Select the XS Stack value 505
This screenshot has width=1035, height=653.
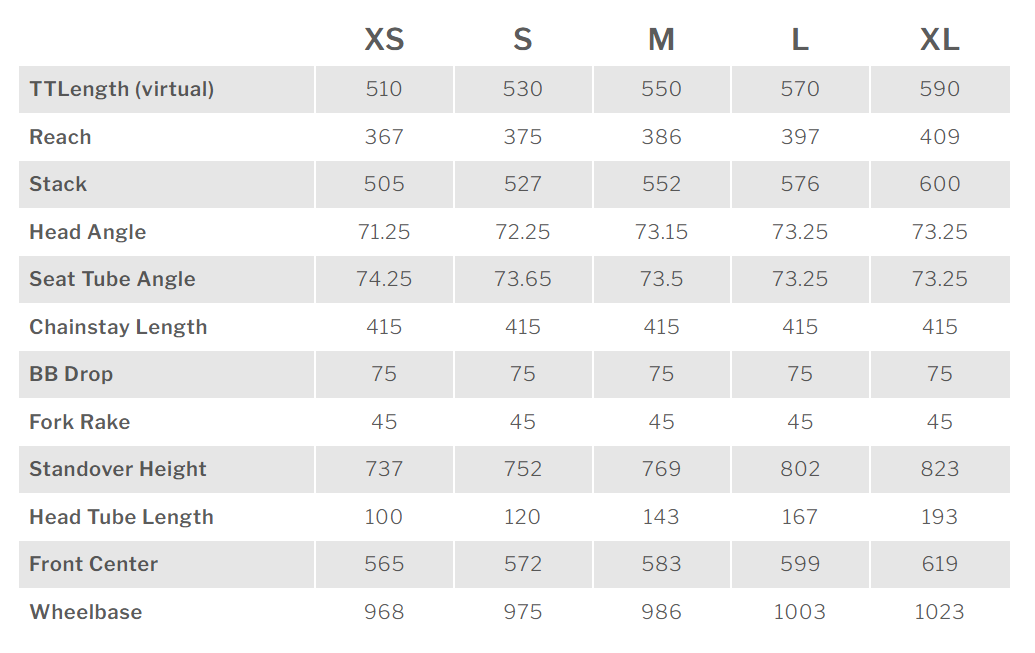tap(384, 184)
